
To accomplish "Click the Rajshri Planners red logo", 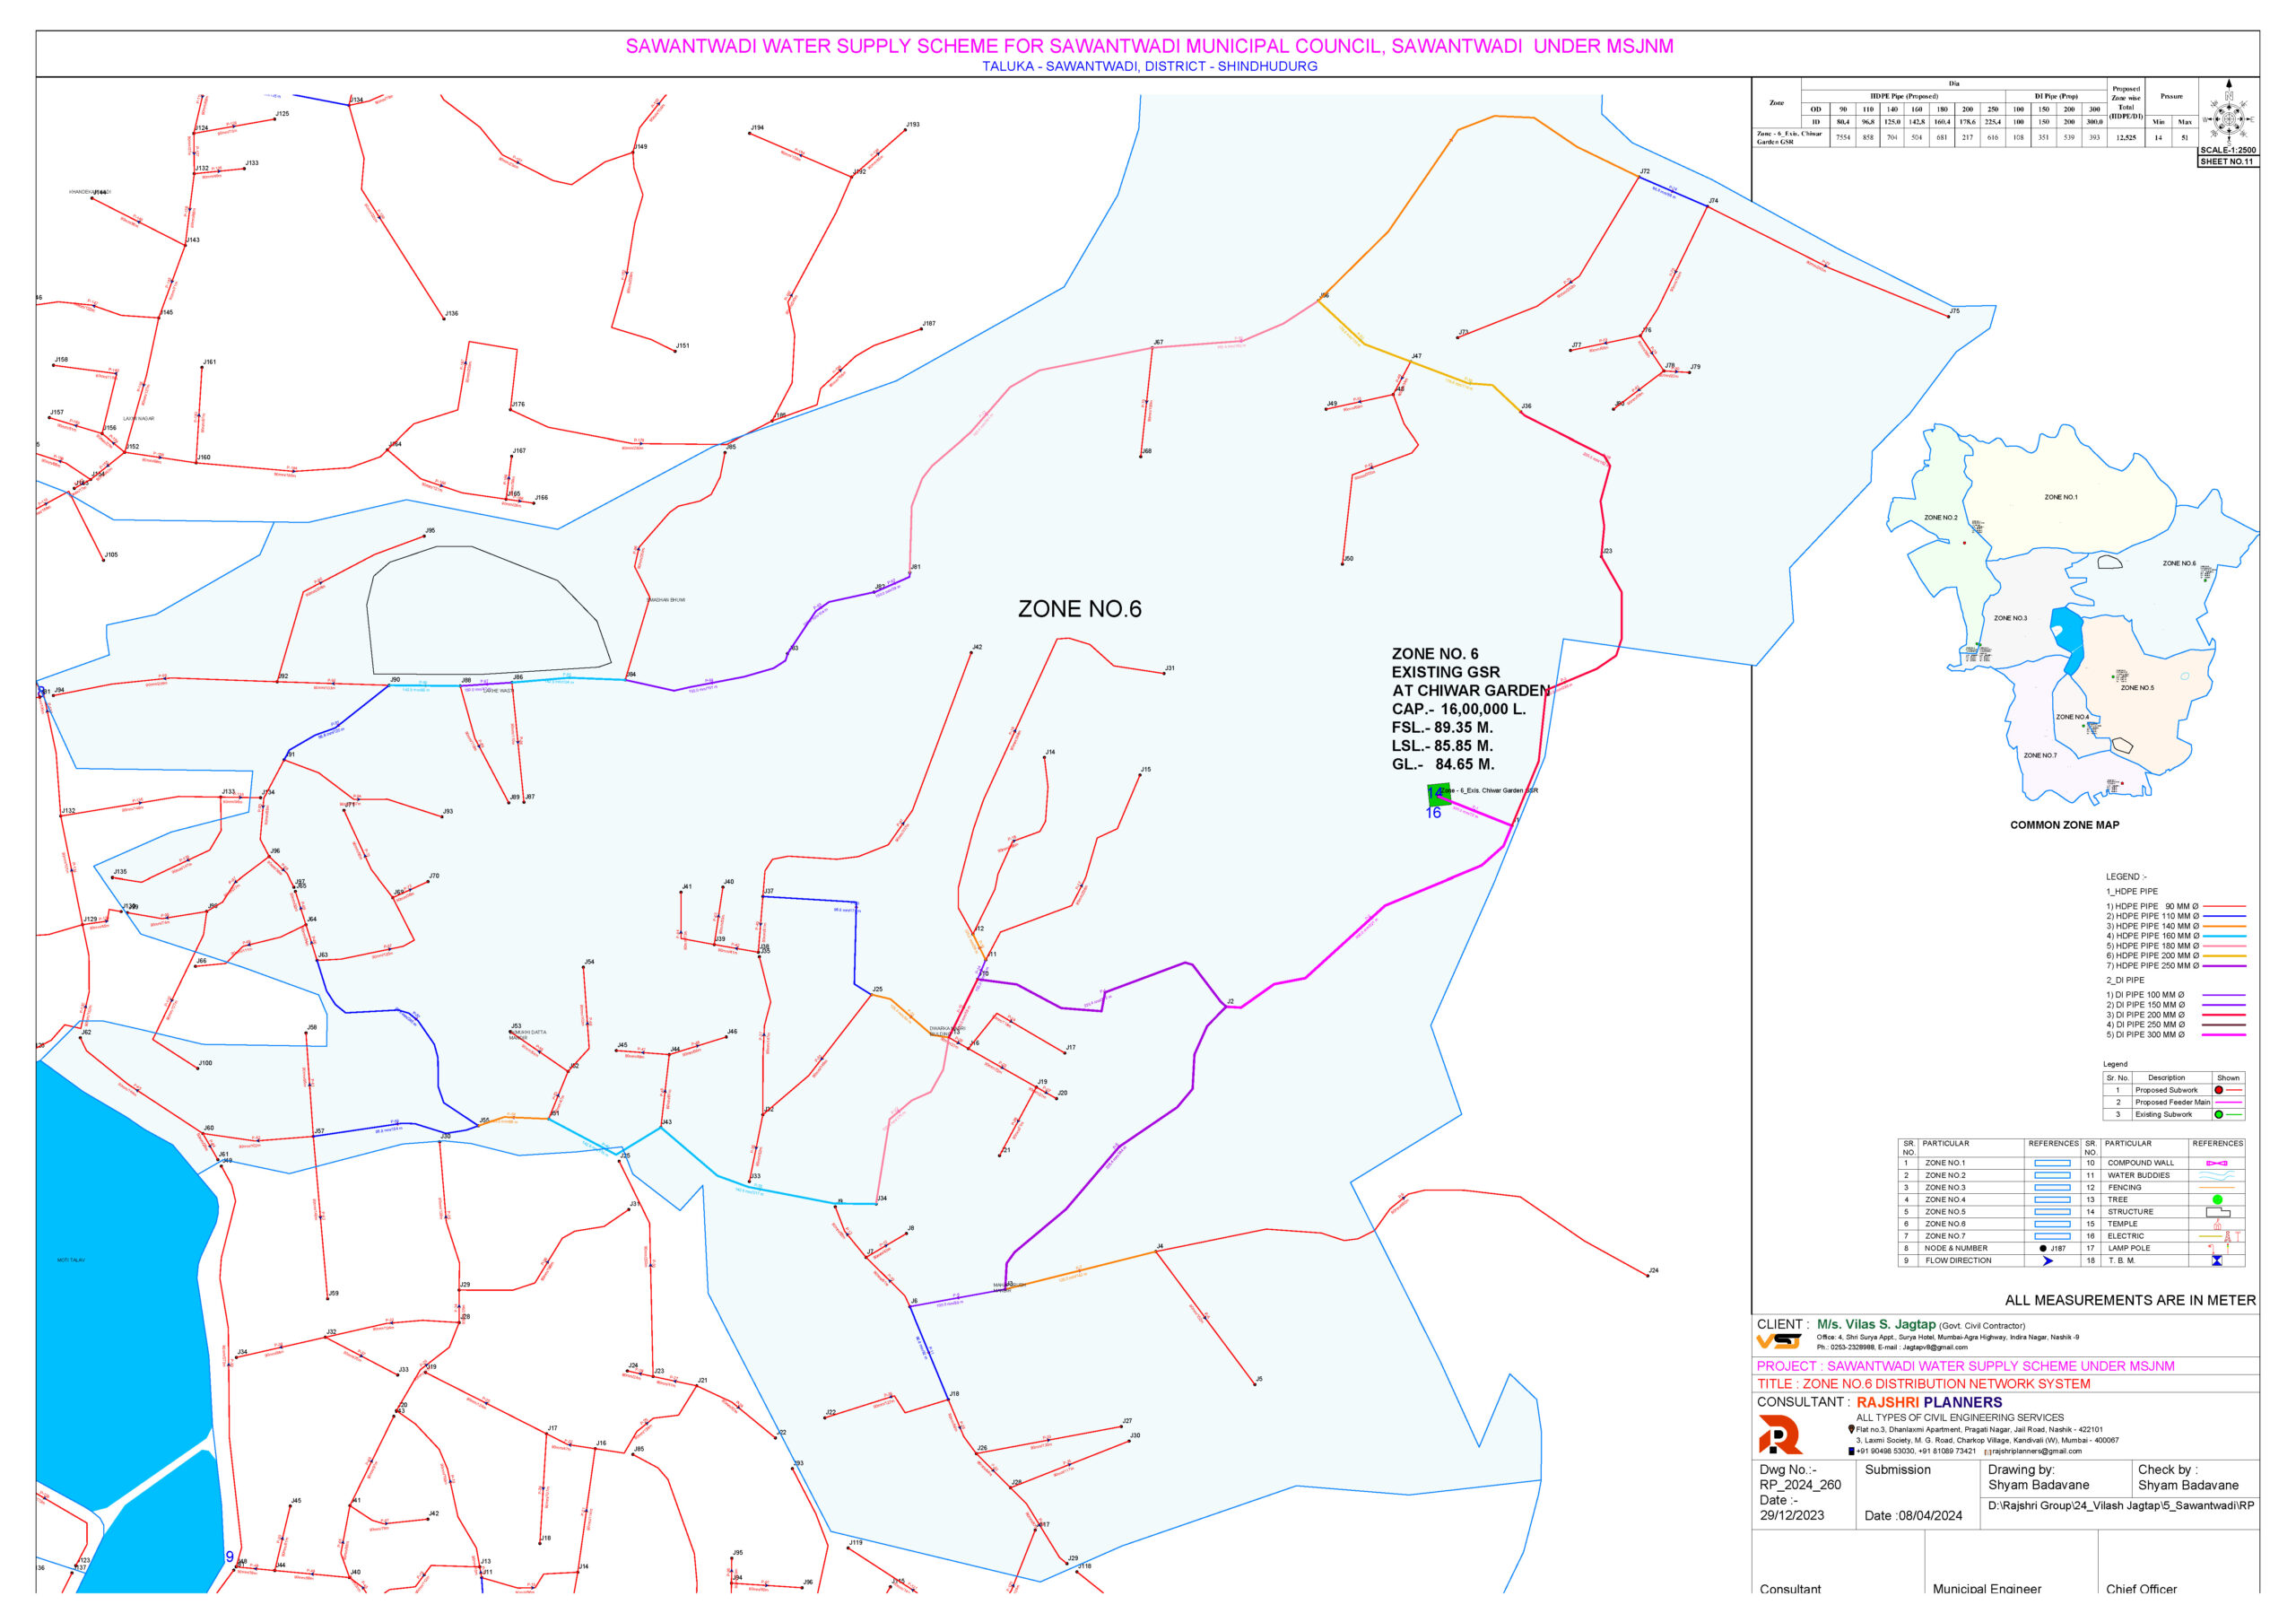I will click(1779, 1435).
